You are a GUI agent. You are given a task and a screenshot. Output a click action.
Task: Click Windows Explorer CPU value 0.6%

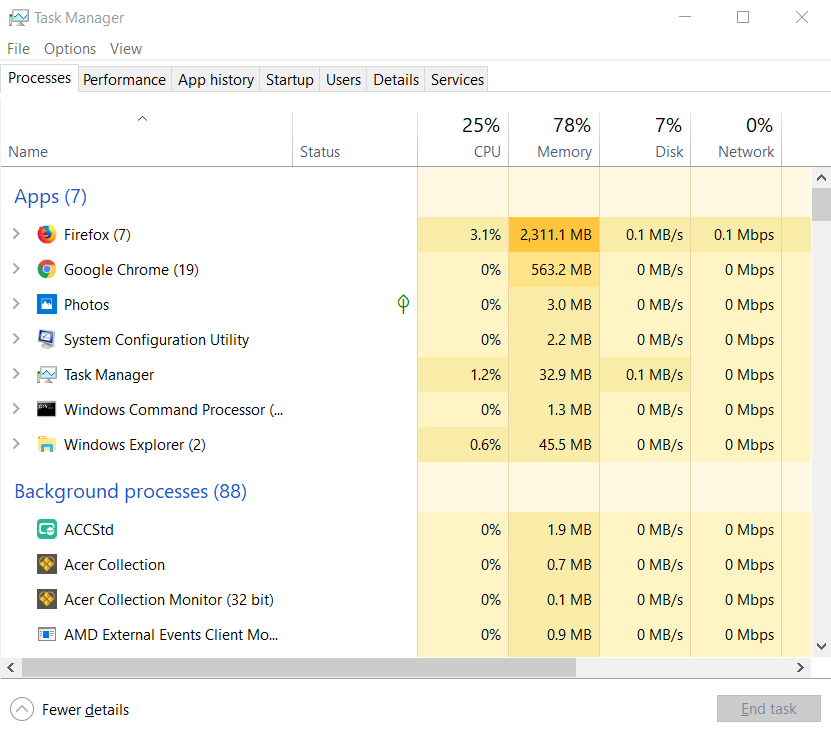pos(485,445)
